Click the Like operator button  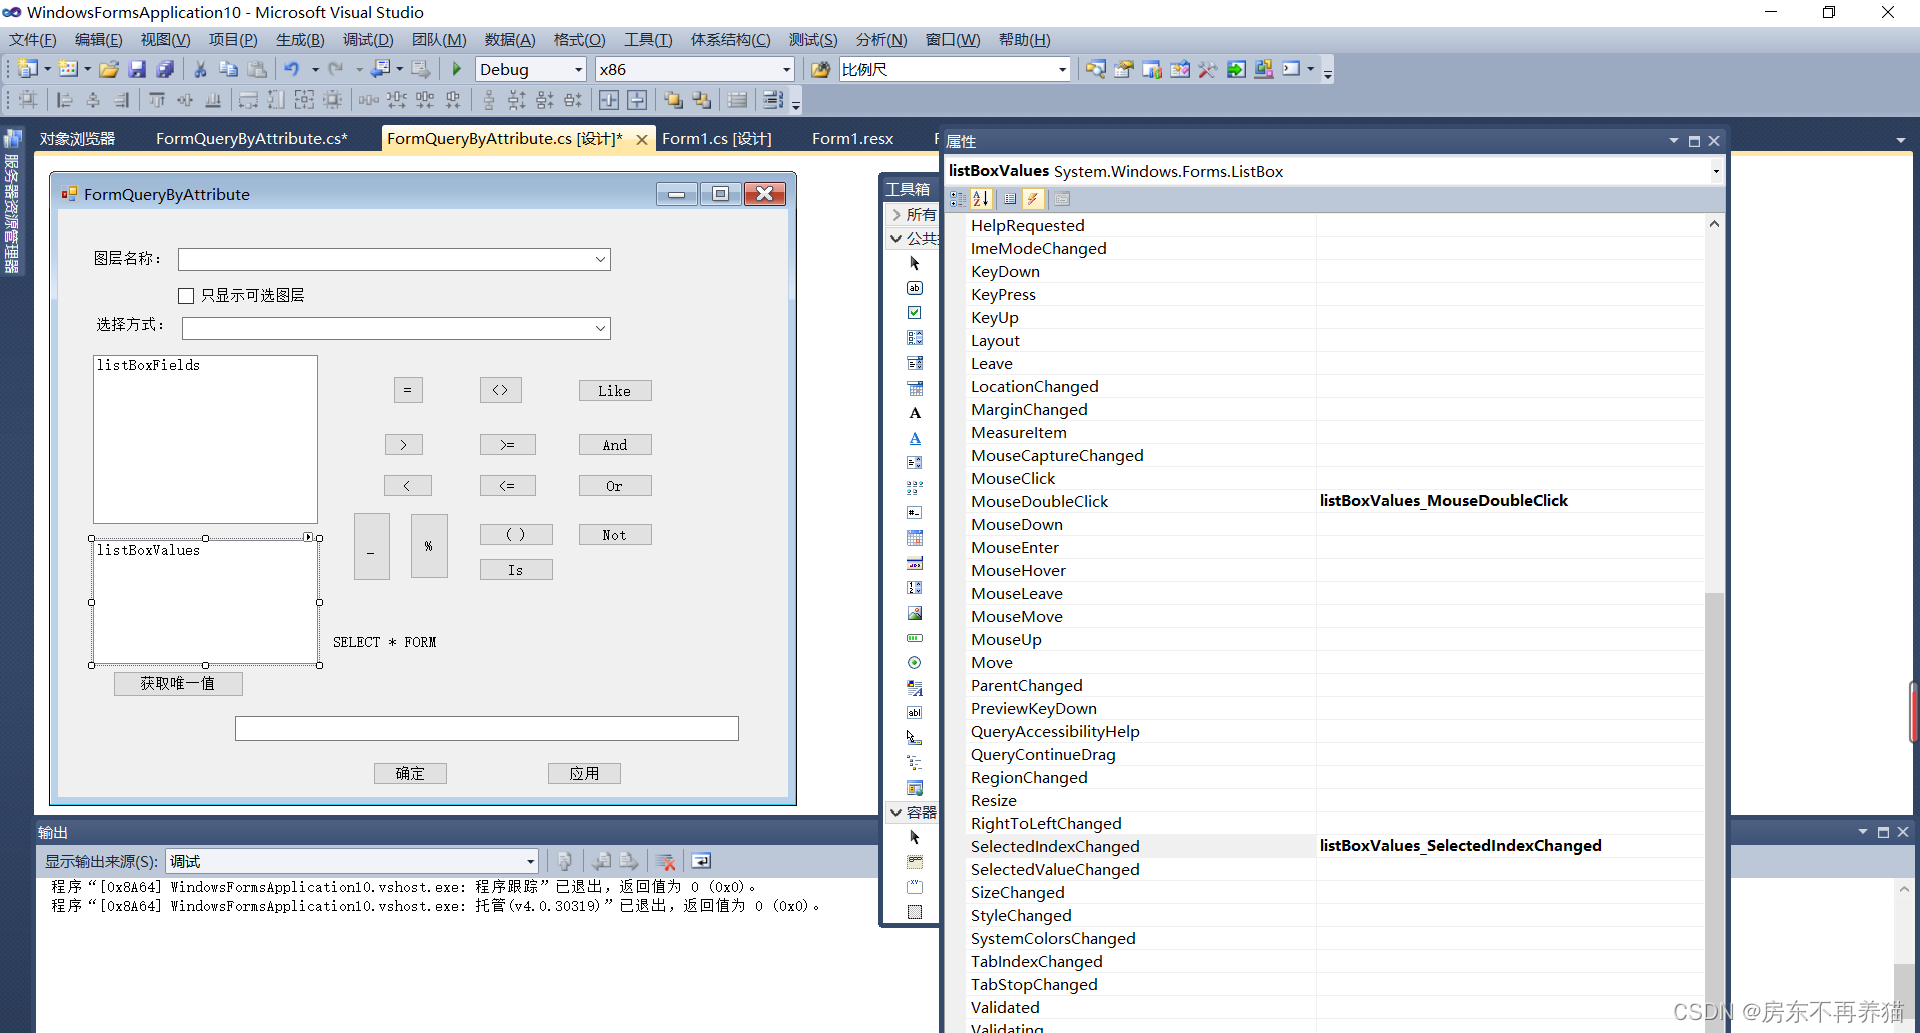click(x=614, y=391)
